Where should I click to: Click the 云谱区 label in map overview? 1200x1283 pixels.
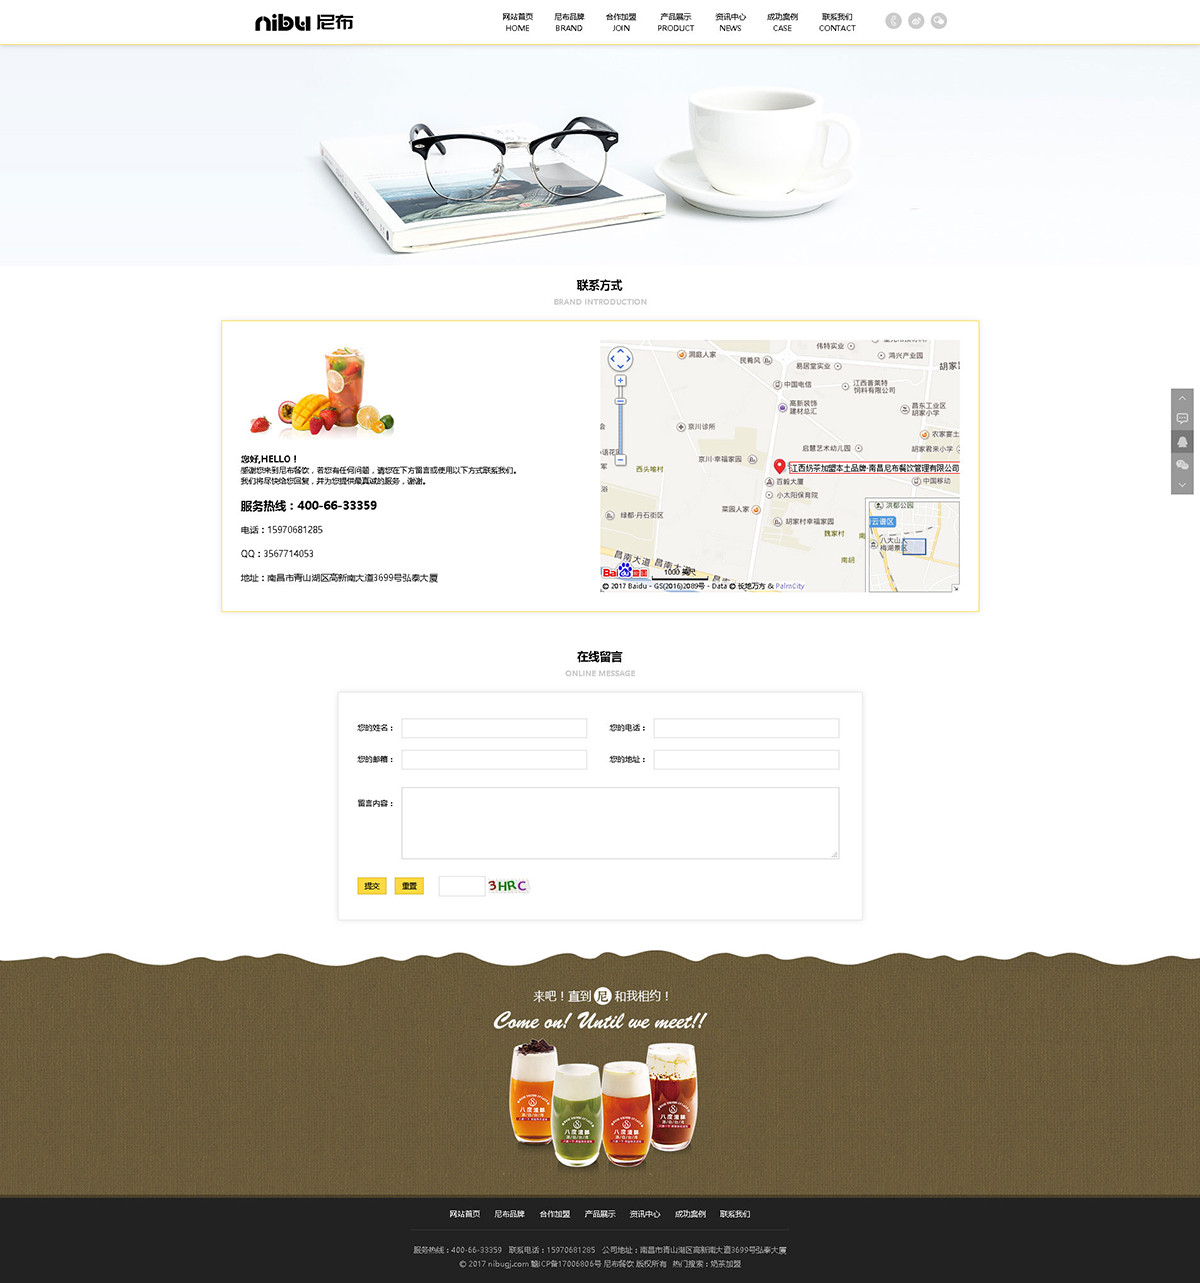[x=883, y=522]
